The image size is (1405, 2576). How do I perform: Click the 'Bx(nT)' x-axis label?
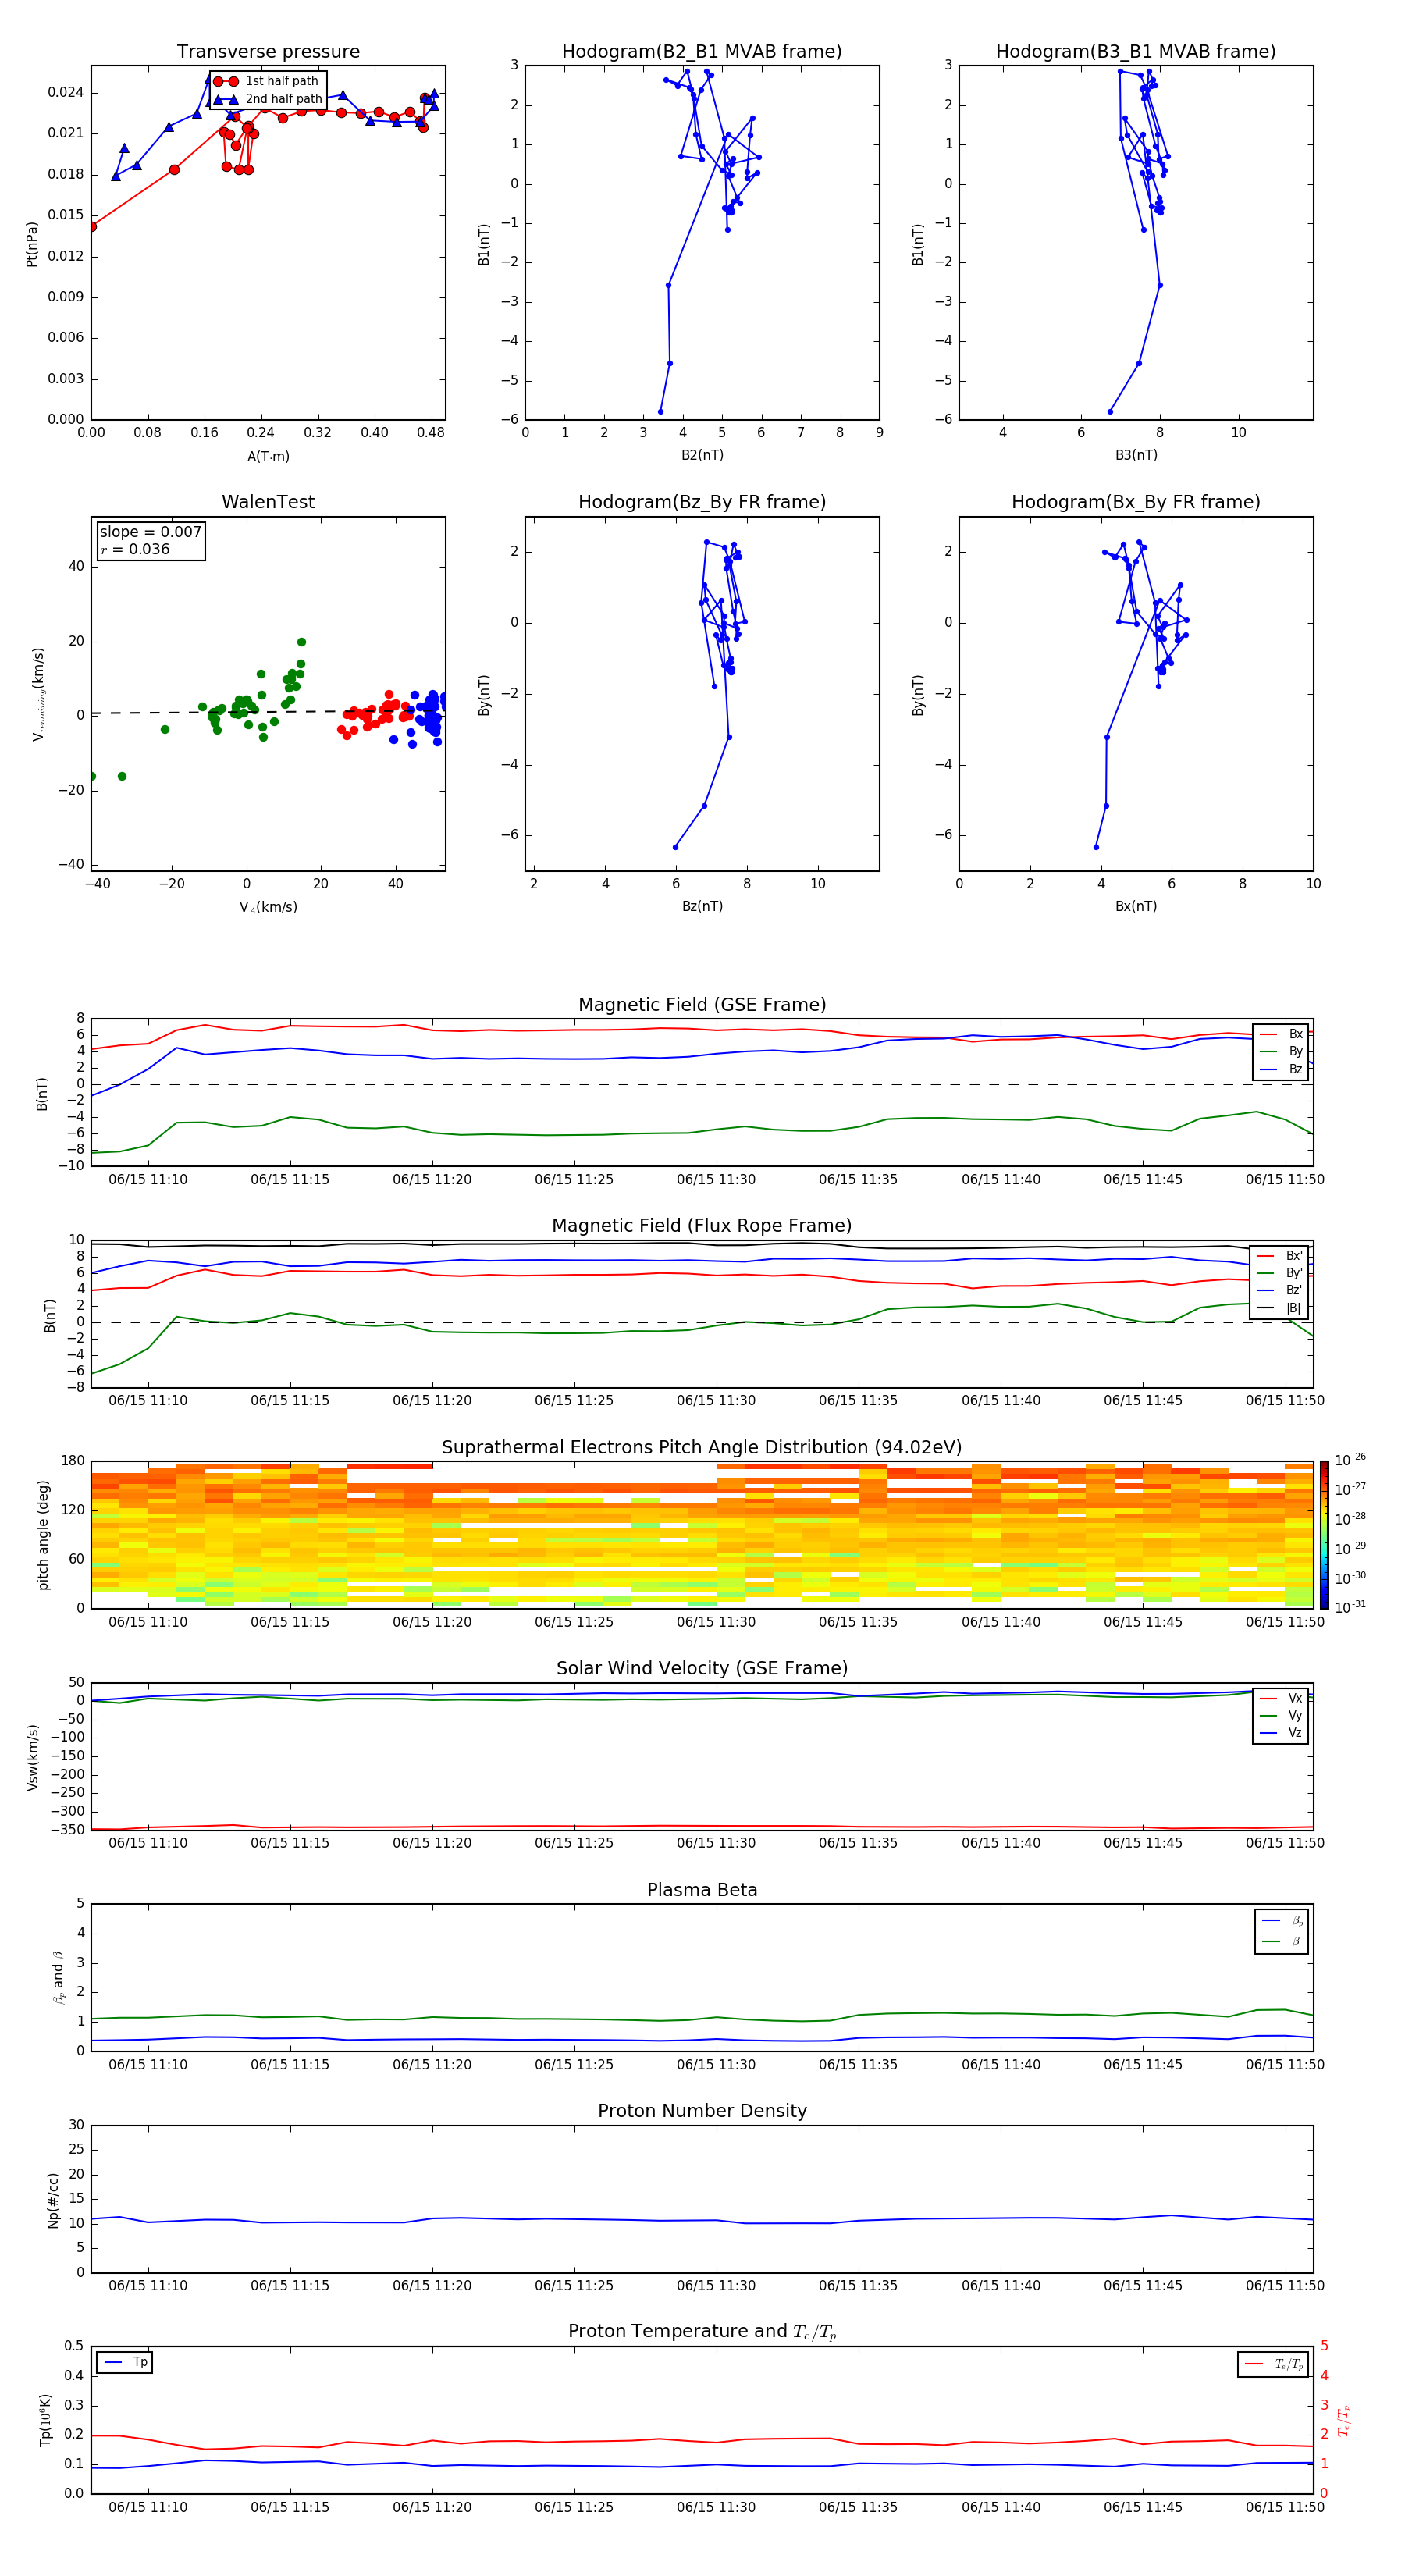pyautogui.click(x=1136, y=906)
